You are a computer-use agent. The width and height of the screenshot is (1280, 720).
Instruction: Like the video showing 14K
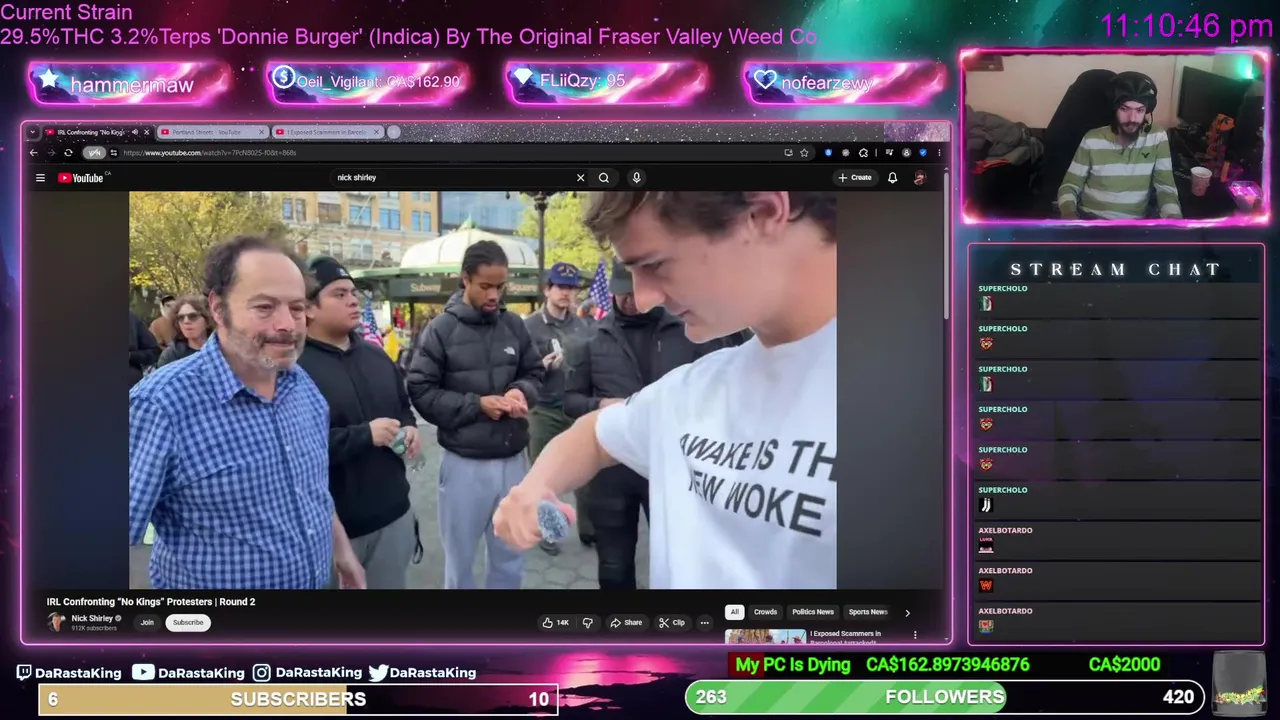coord(556,622)
